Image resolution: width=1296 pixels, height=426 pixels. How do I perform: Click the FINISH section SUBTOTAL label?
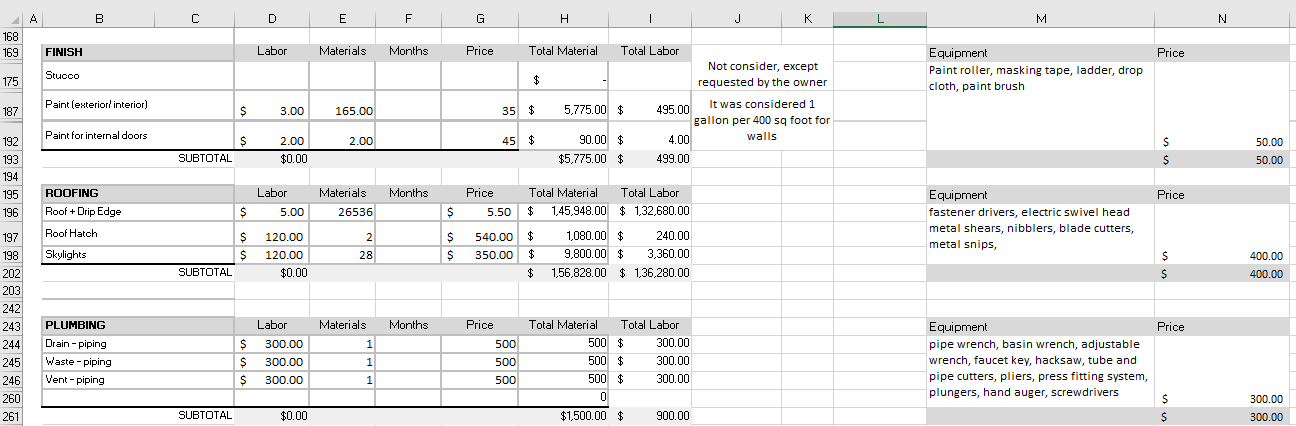pos(205,159)
